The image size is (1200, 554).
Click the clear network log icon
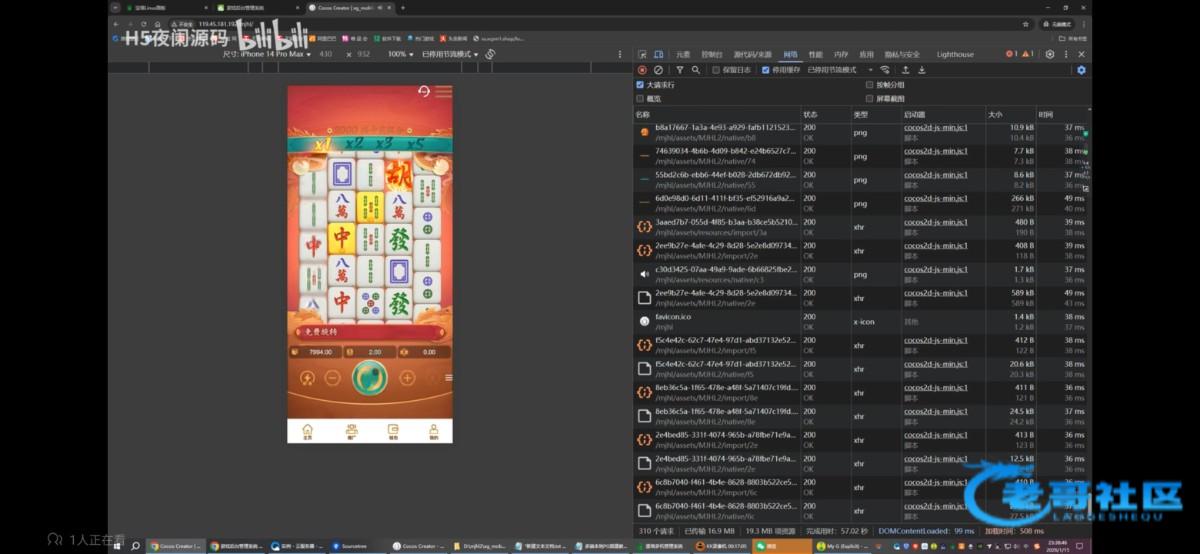point(658,70)
